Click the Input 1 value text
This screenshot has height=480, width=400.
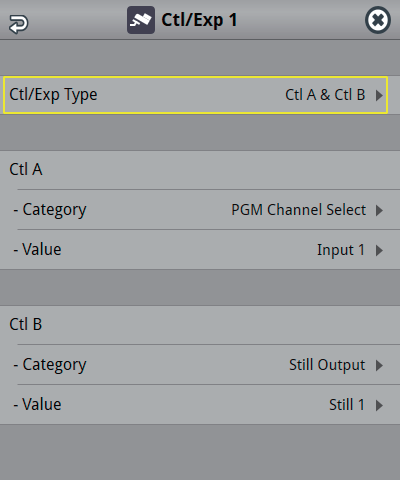(341, 250)
